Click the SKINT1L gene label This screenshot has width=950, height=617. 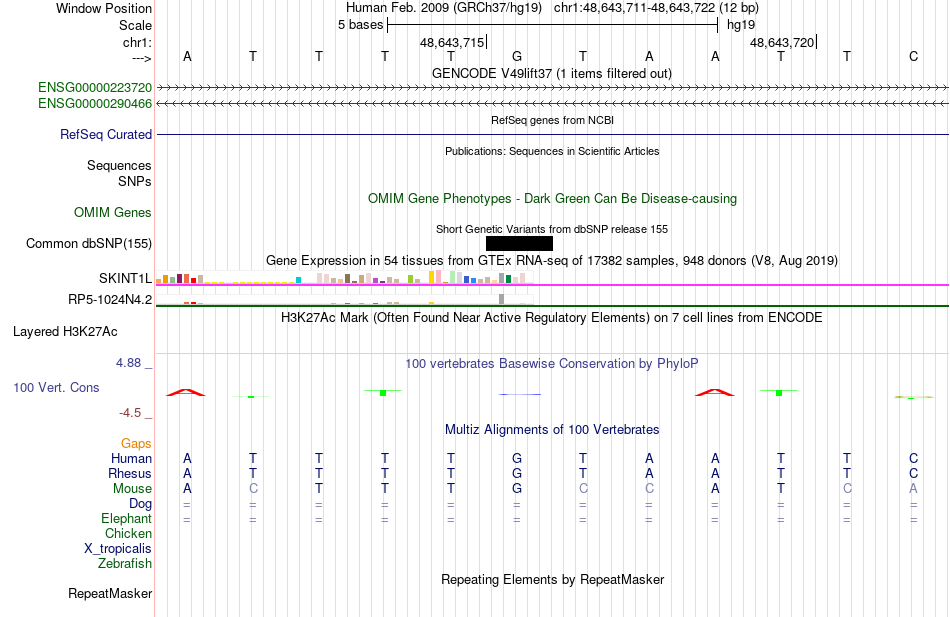coord(125,278)
